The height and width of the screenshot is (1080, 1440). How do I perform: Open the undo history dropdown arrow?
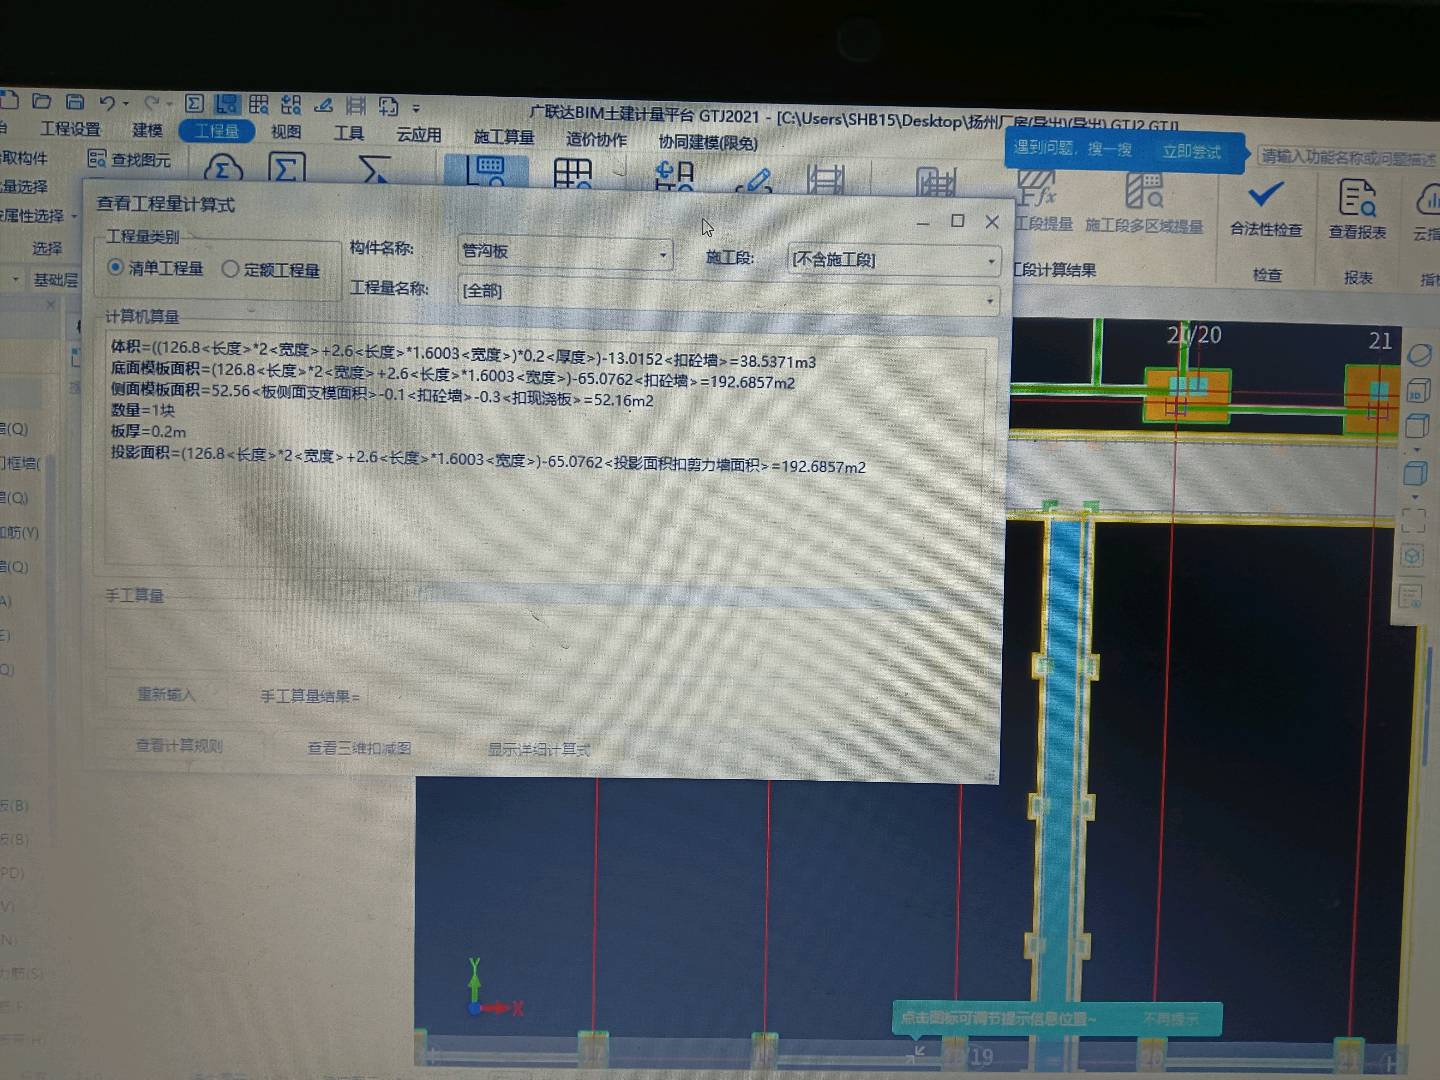tap(125, 103)
